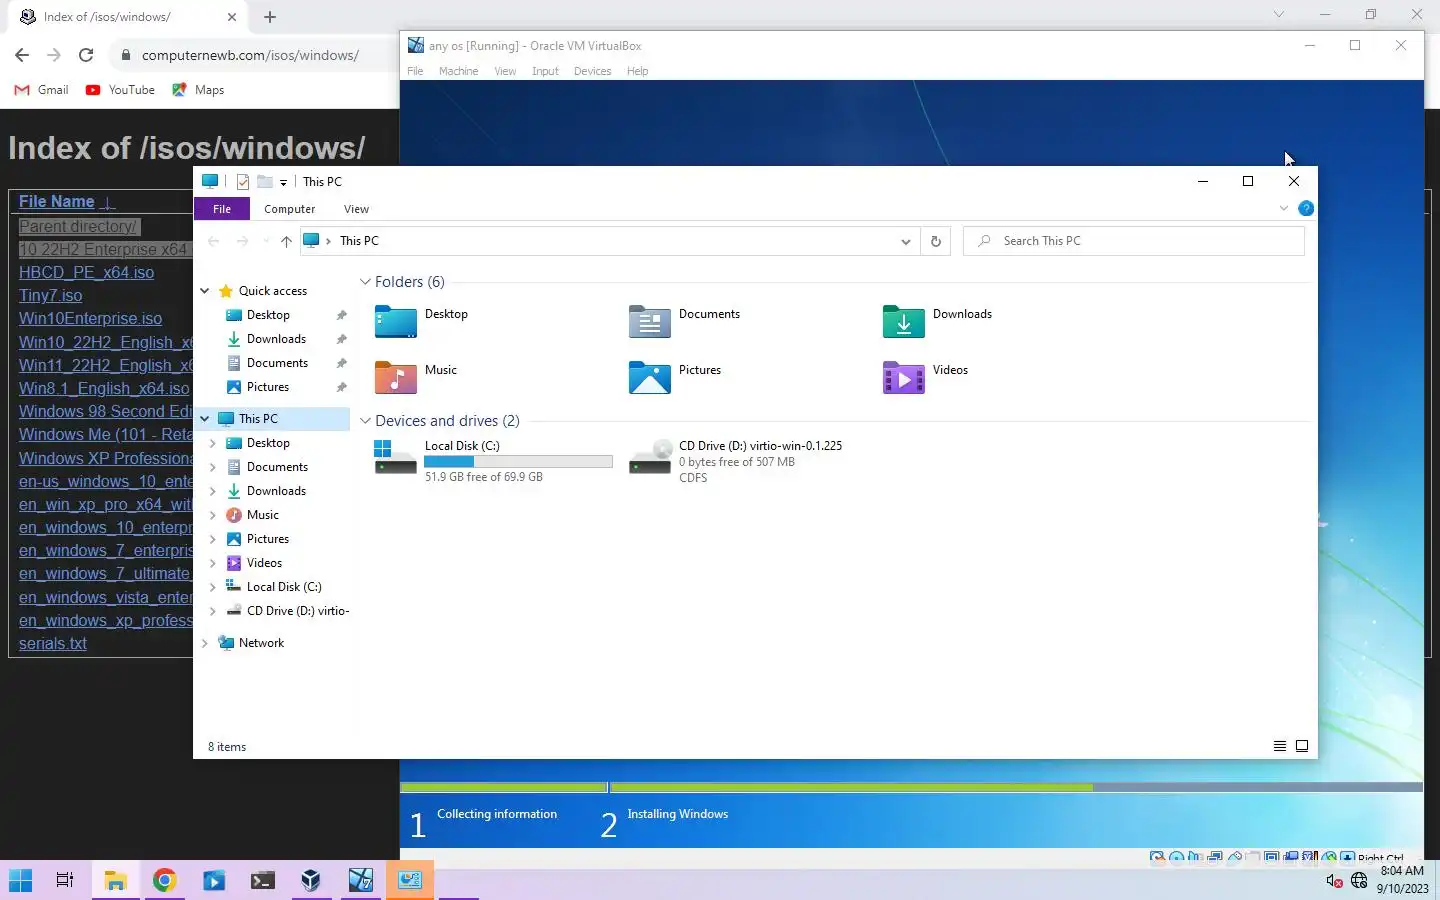Click the Search This PC field
Viewport: 1440px width, 900px height.
tap(1134, 241)
